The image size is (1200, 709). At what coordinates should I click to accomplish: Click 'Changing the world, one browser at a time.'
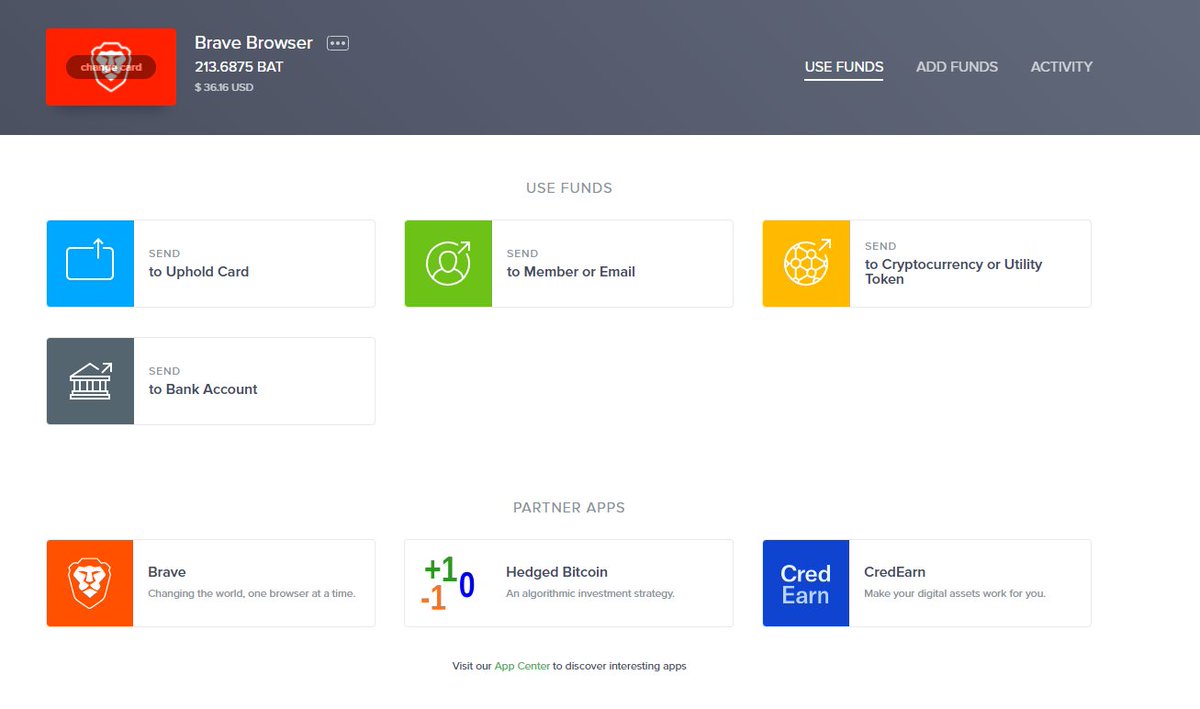(251, 593)
